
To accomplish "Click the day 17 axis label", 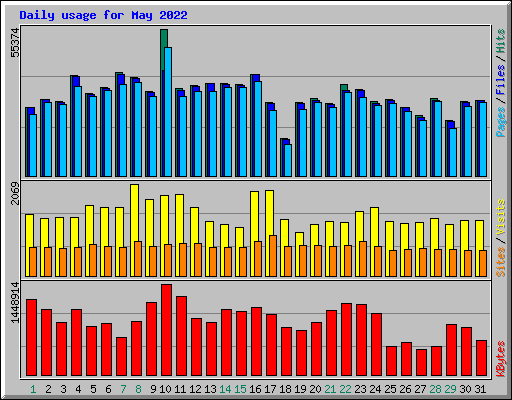I will point(270,389).
